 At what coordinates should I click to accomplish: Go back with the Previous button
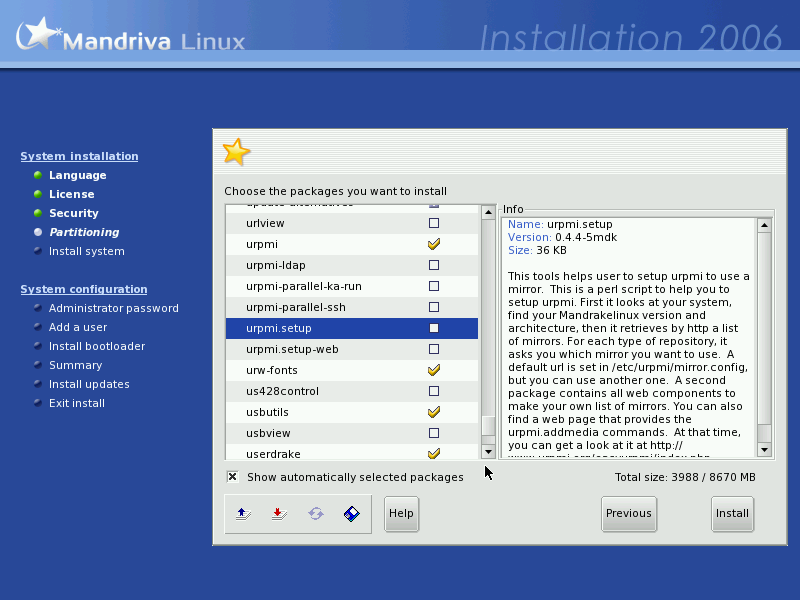point(629,514)
